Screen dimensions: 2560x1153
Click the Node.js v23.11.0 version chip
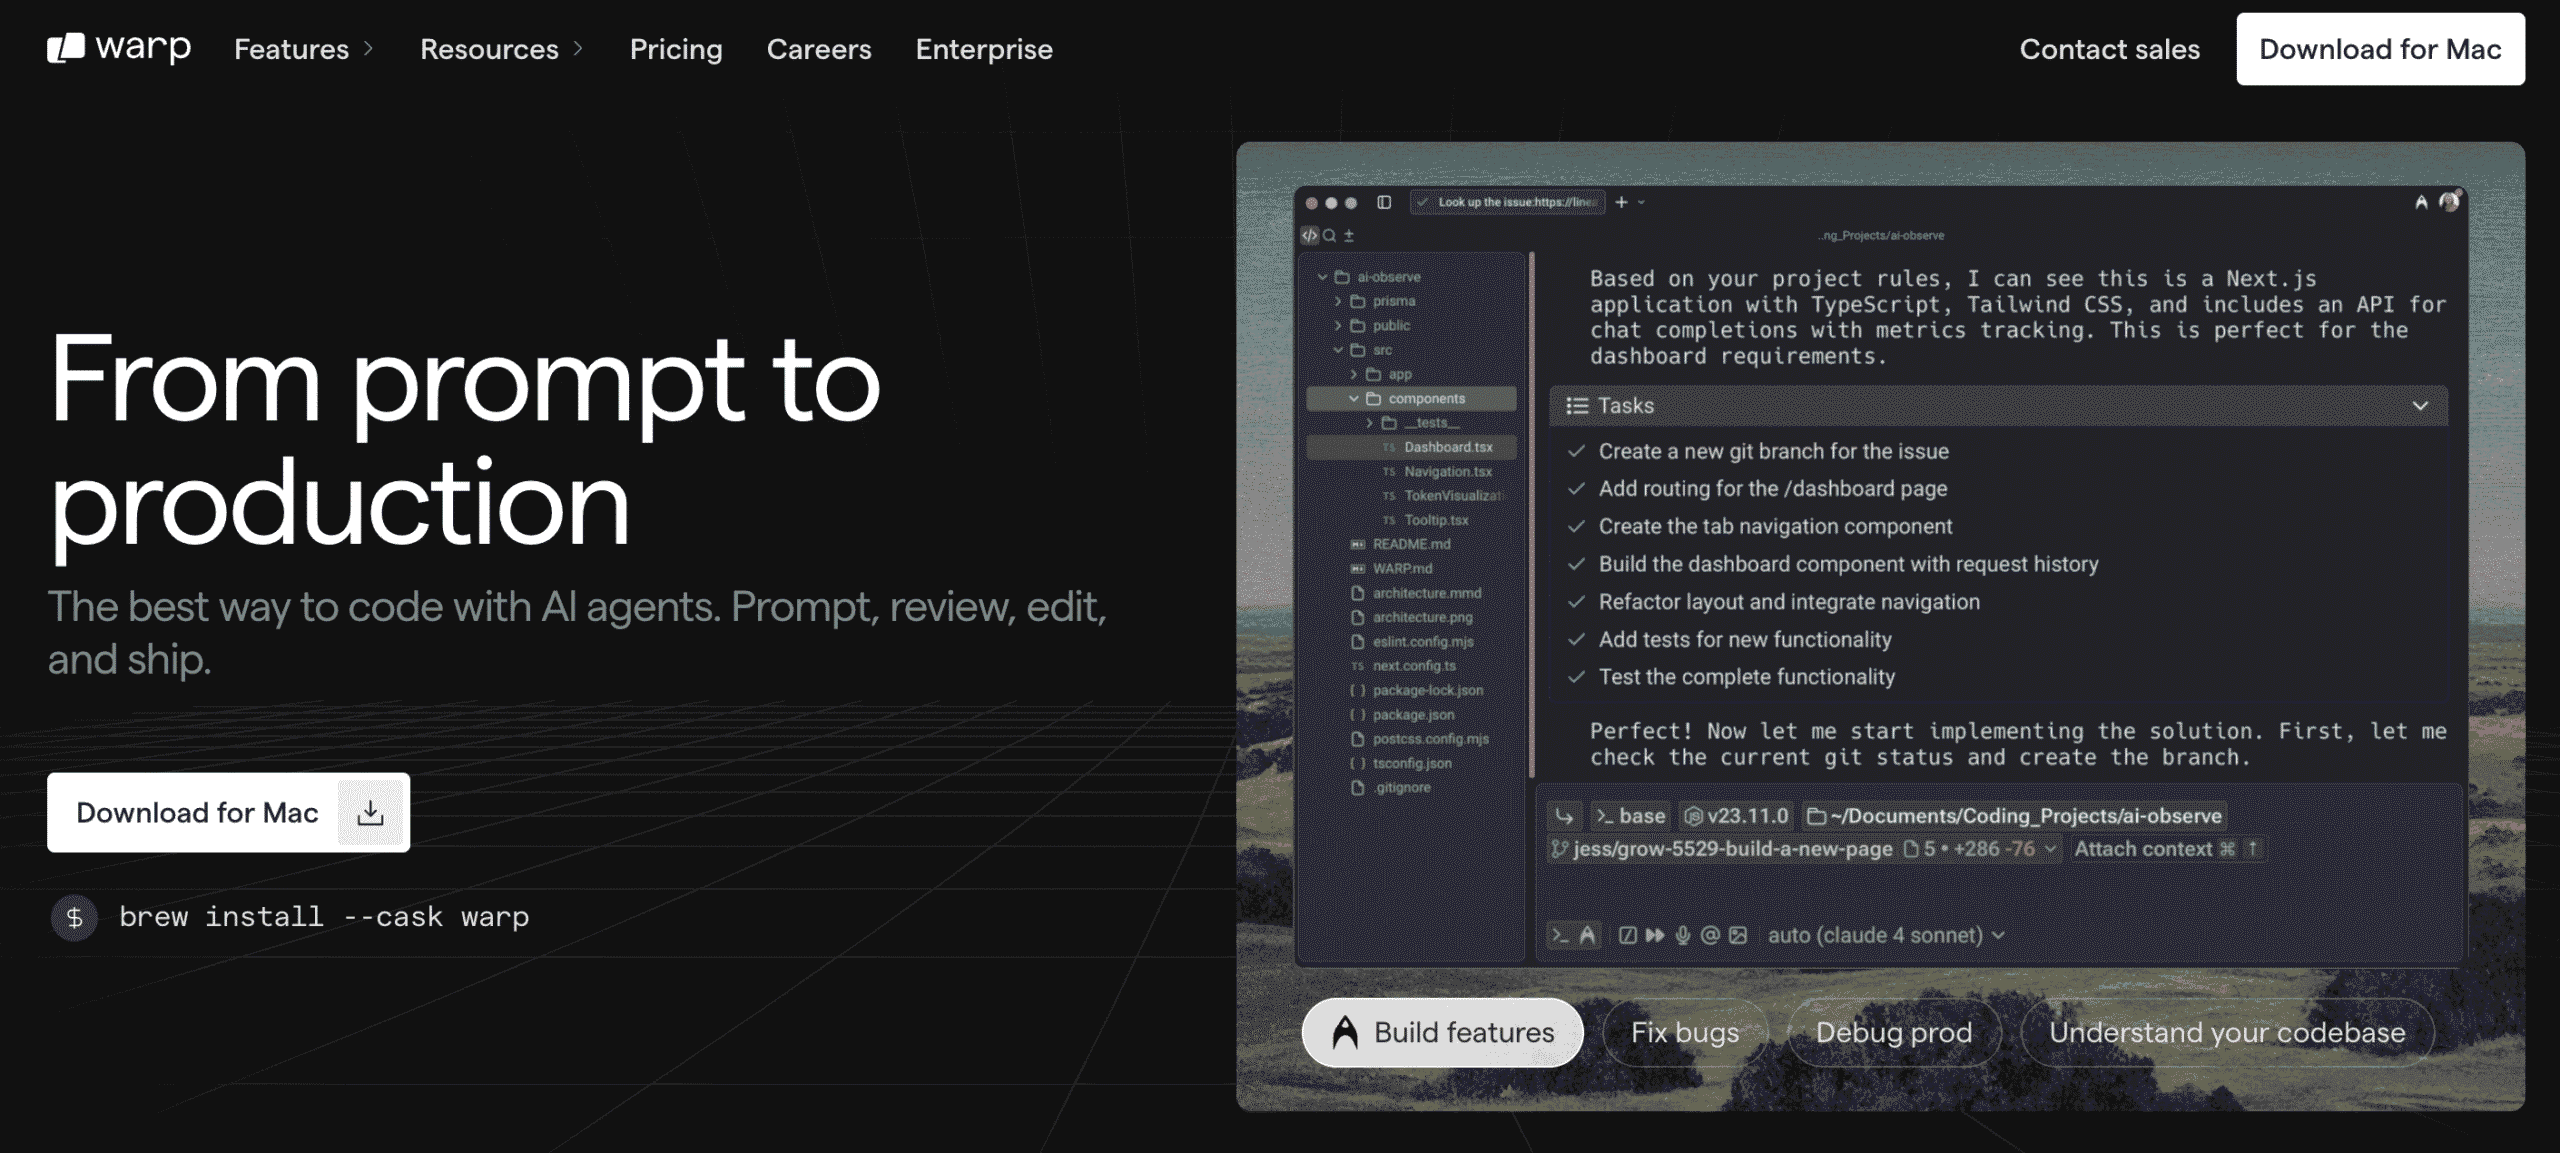pyautogui.click(x=1737, y=816)
